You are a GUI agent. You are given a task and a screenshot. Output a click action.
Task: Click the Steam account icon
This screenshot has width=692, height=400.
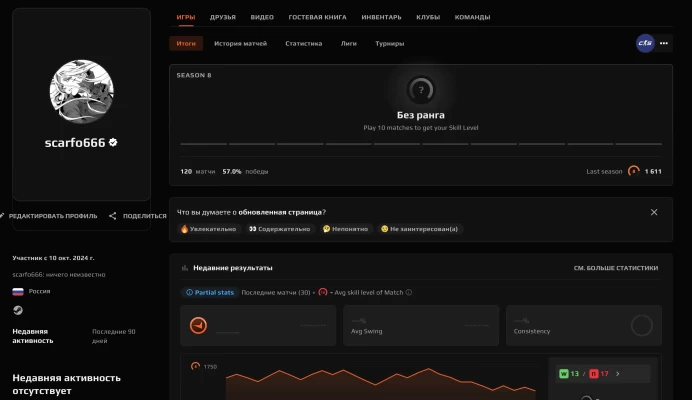click(18, 310)
